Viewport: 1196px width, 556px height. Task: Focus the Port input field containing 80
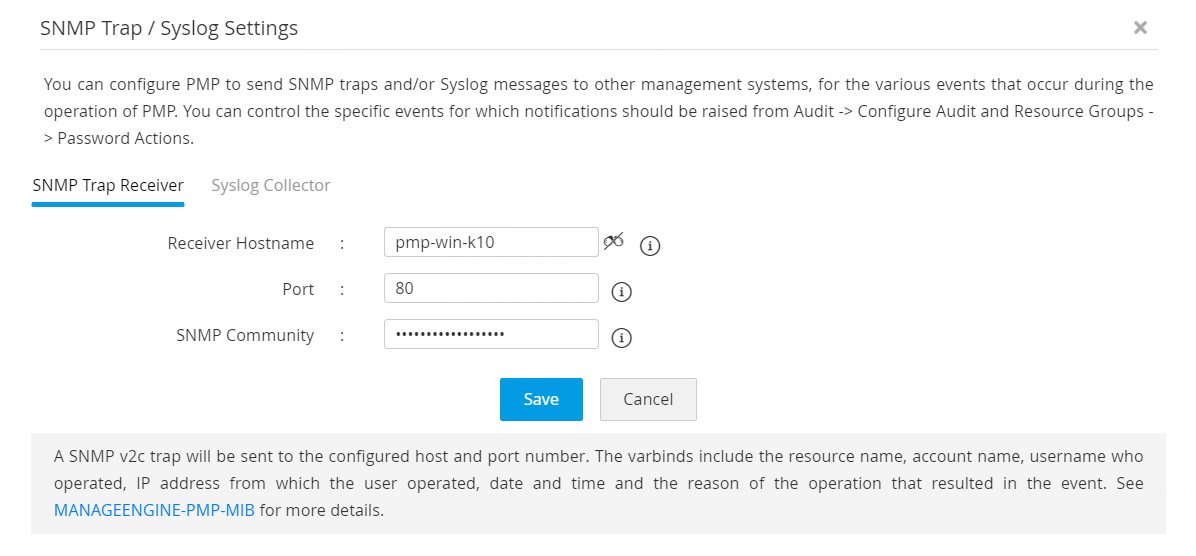[491, 288]
